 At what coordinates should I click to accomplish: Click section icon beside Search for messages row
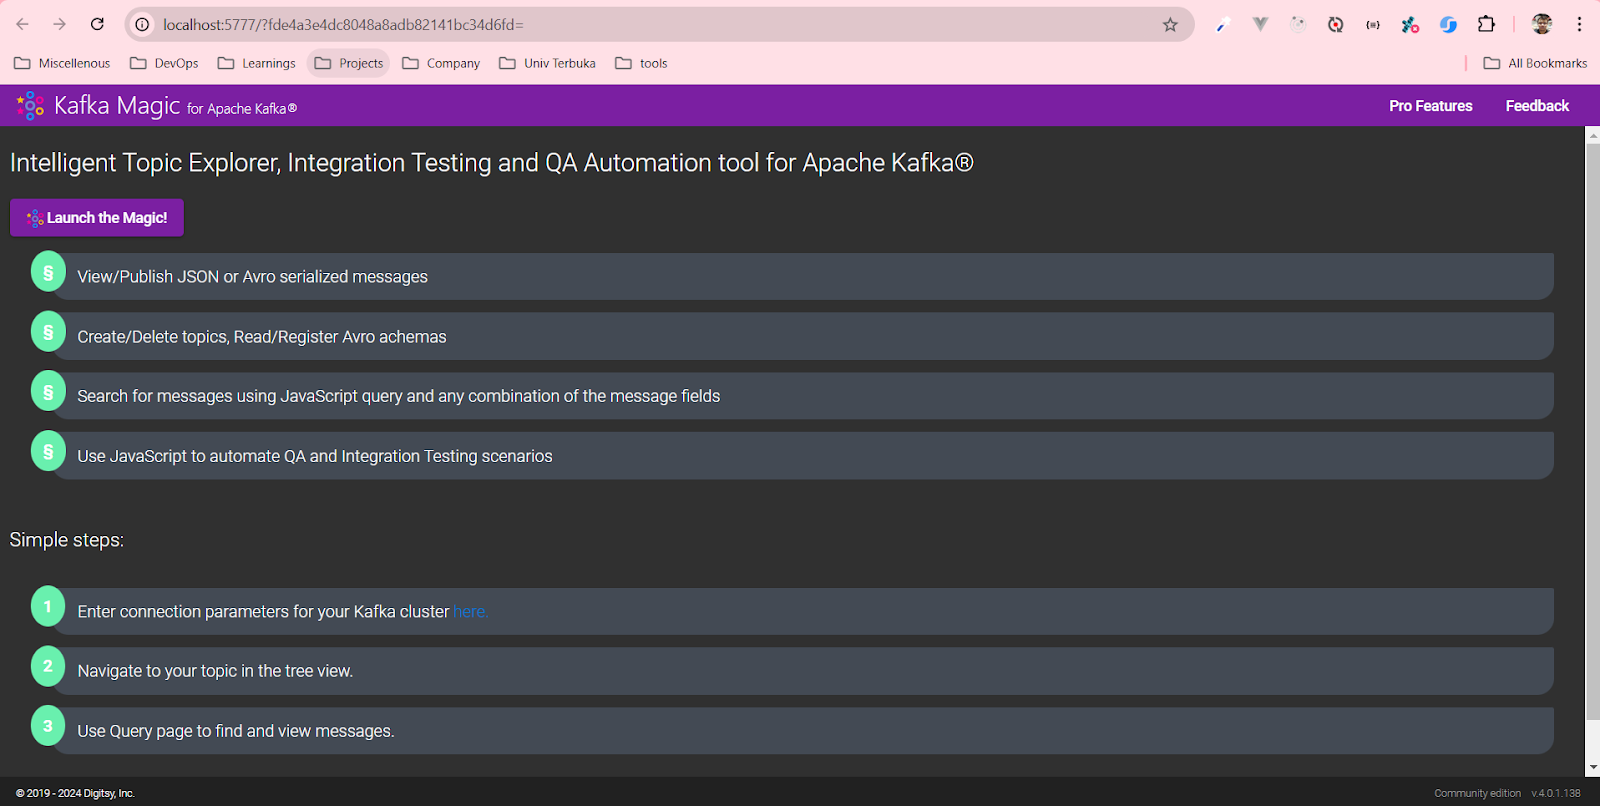click(x=48, y=391)
